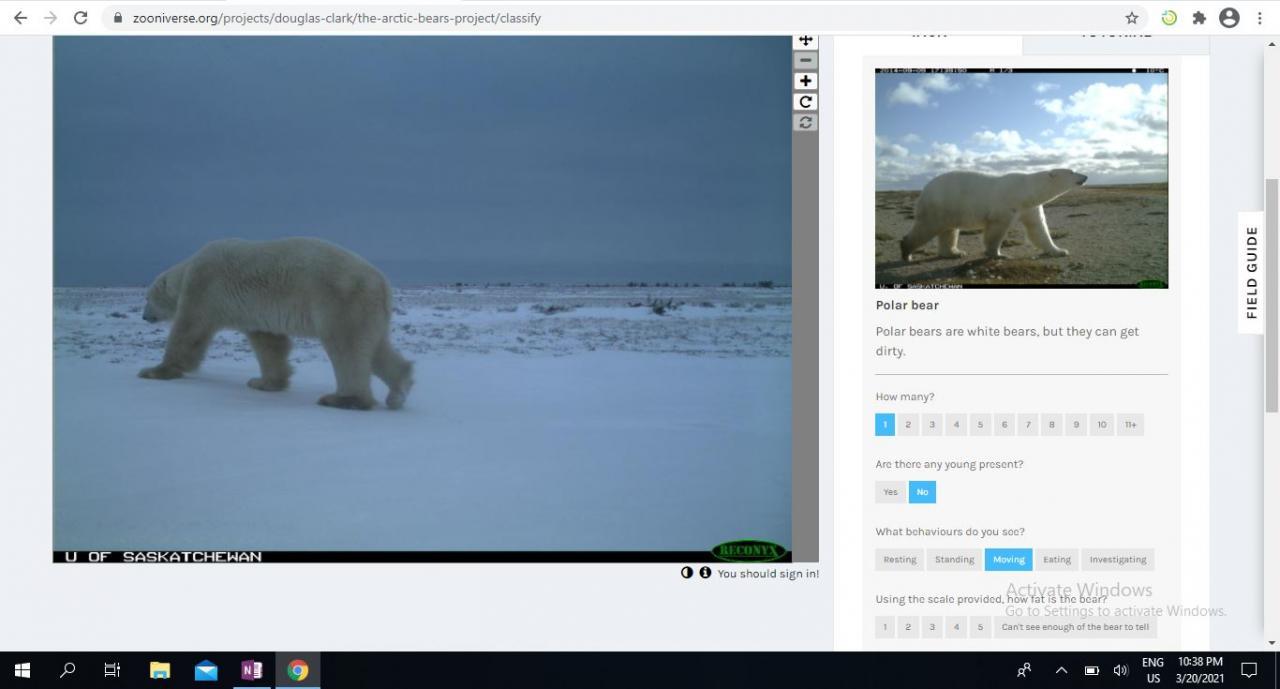The image size is (1280, 689).
Task: Choose Can't see enough of the bear
Action: click(x=1075, y=627)
